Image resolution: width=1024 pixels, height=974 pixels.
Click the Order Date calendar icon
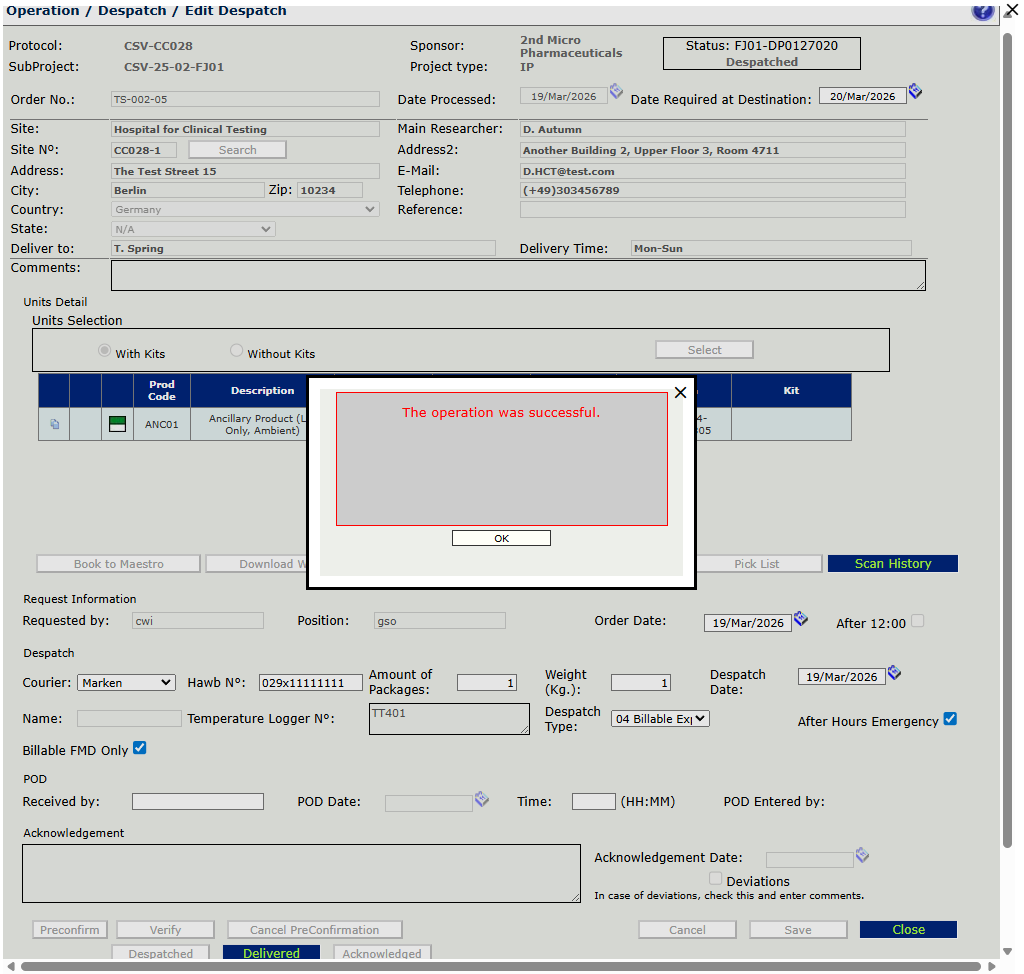[x=800, y=620]
